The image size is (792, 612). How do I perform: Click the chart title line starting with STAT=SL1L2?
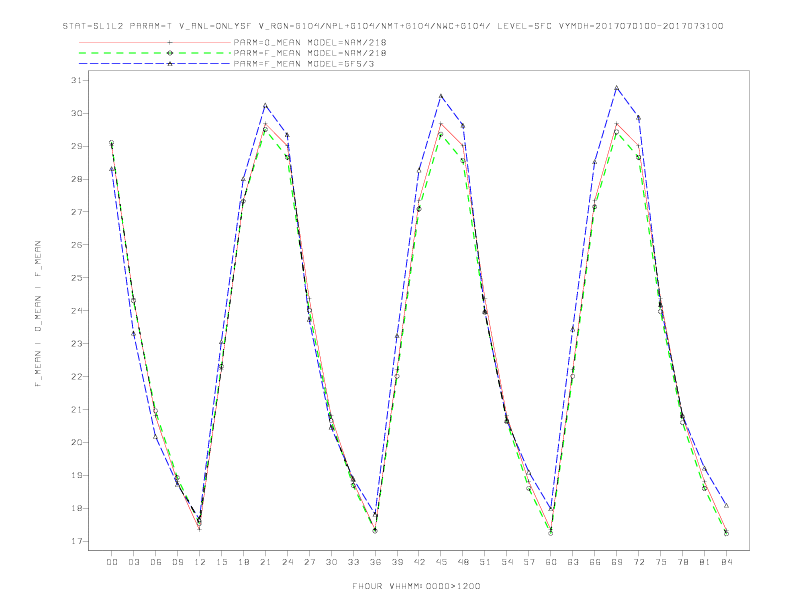click(393, 26)
